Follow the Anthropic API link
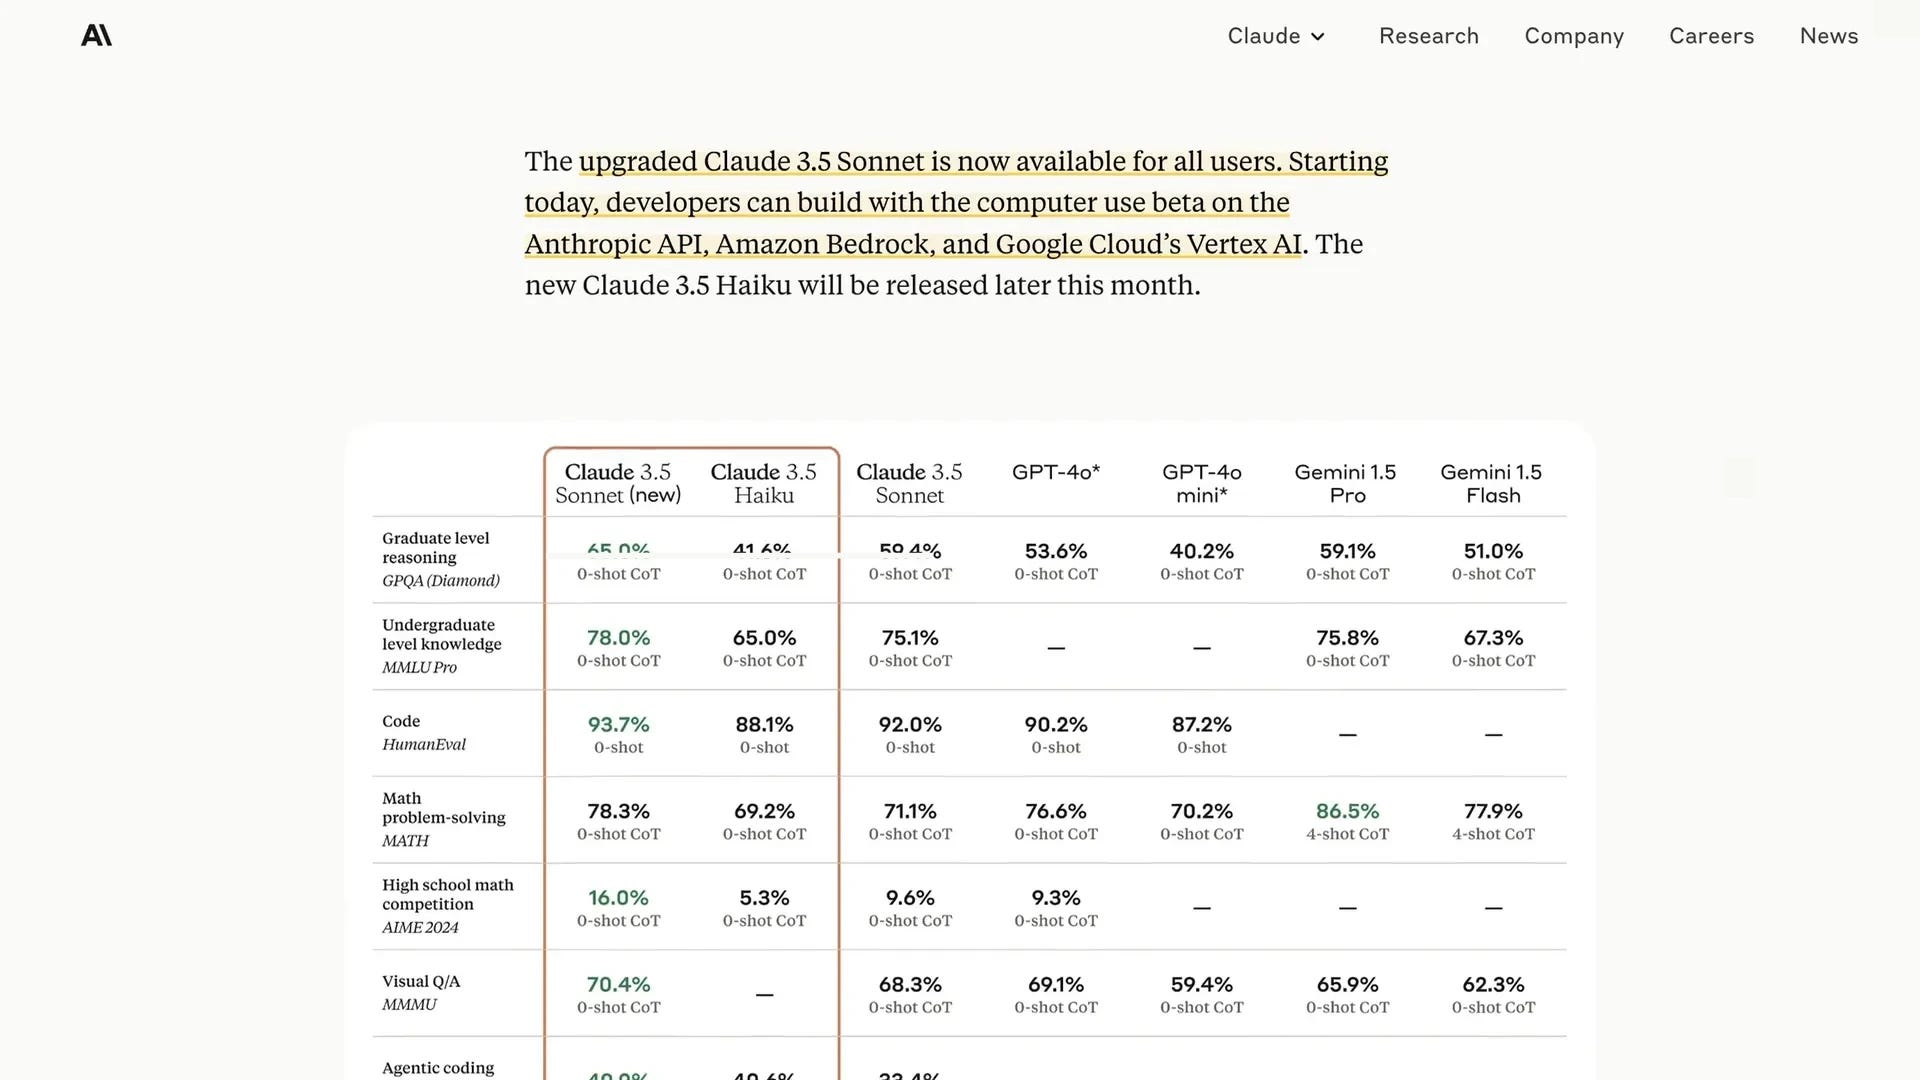 click(x=614, y=243)
